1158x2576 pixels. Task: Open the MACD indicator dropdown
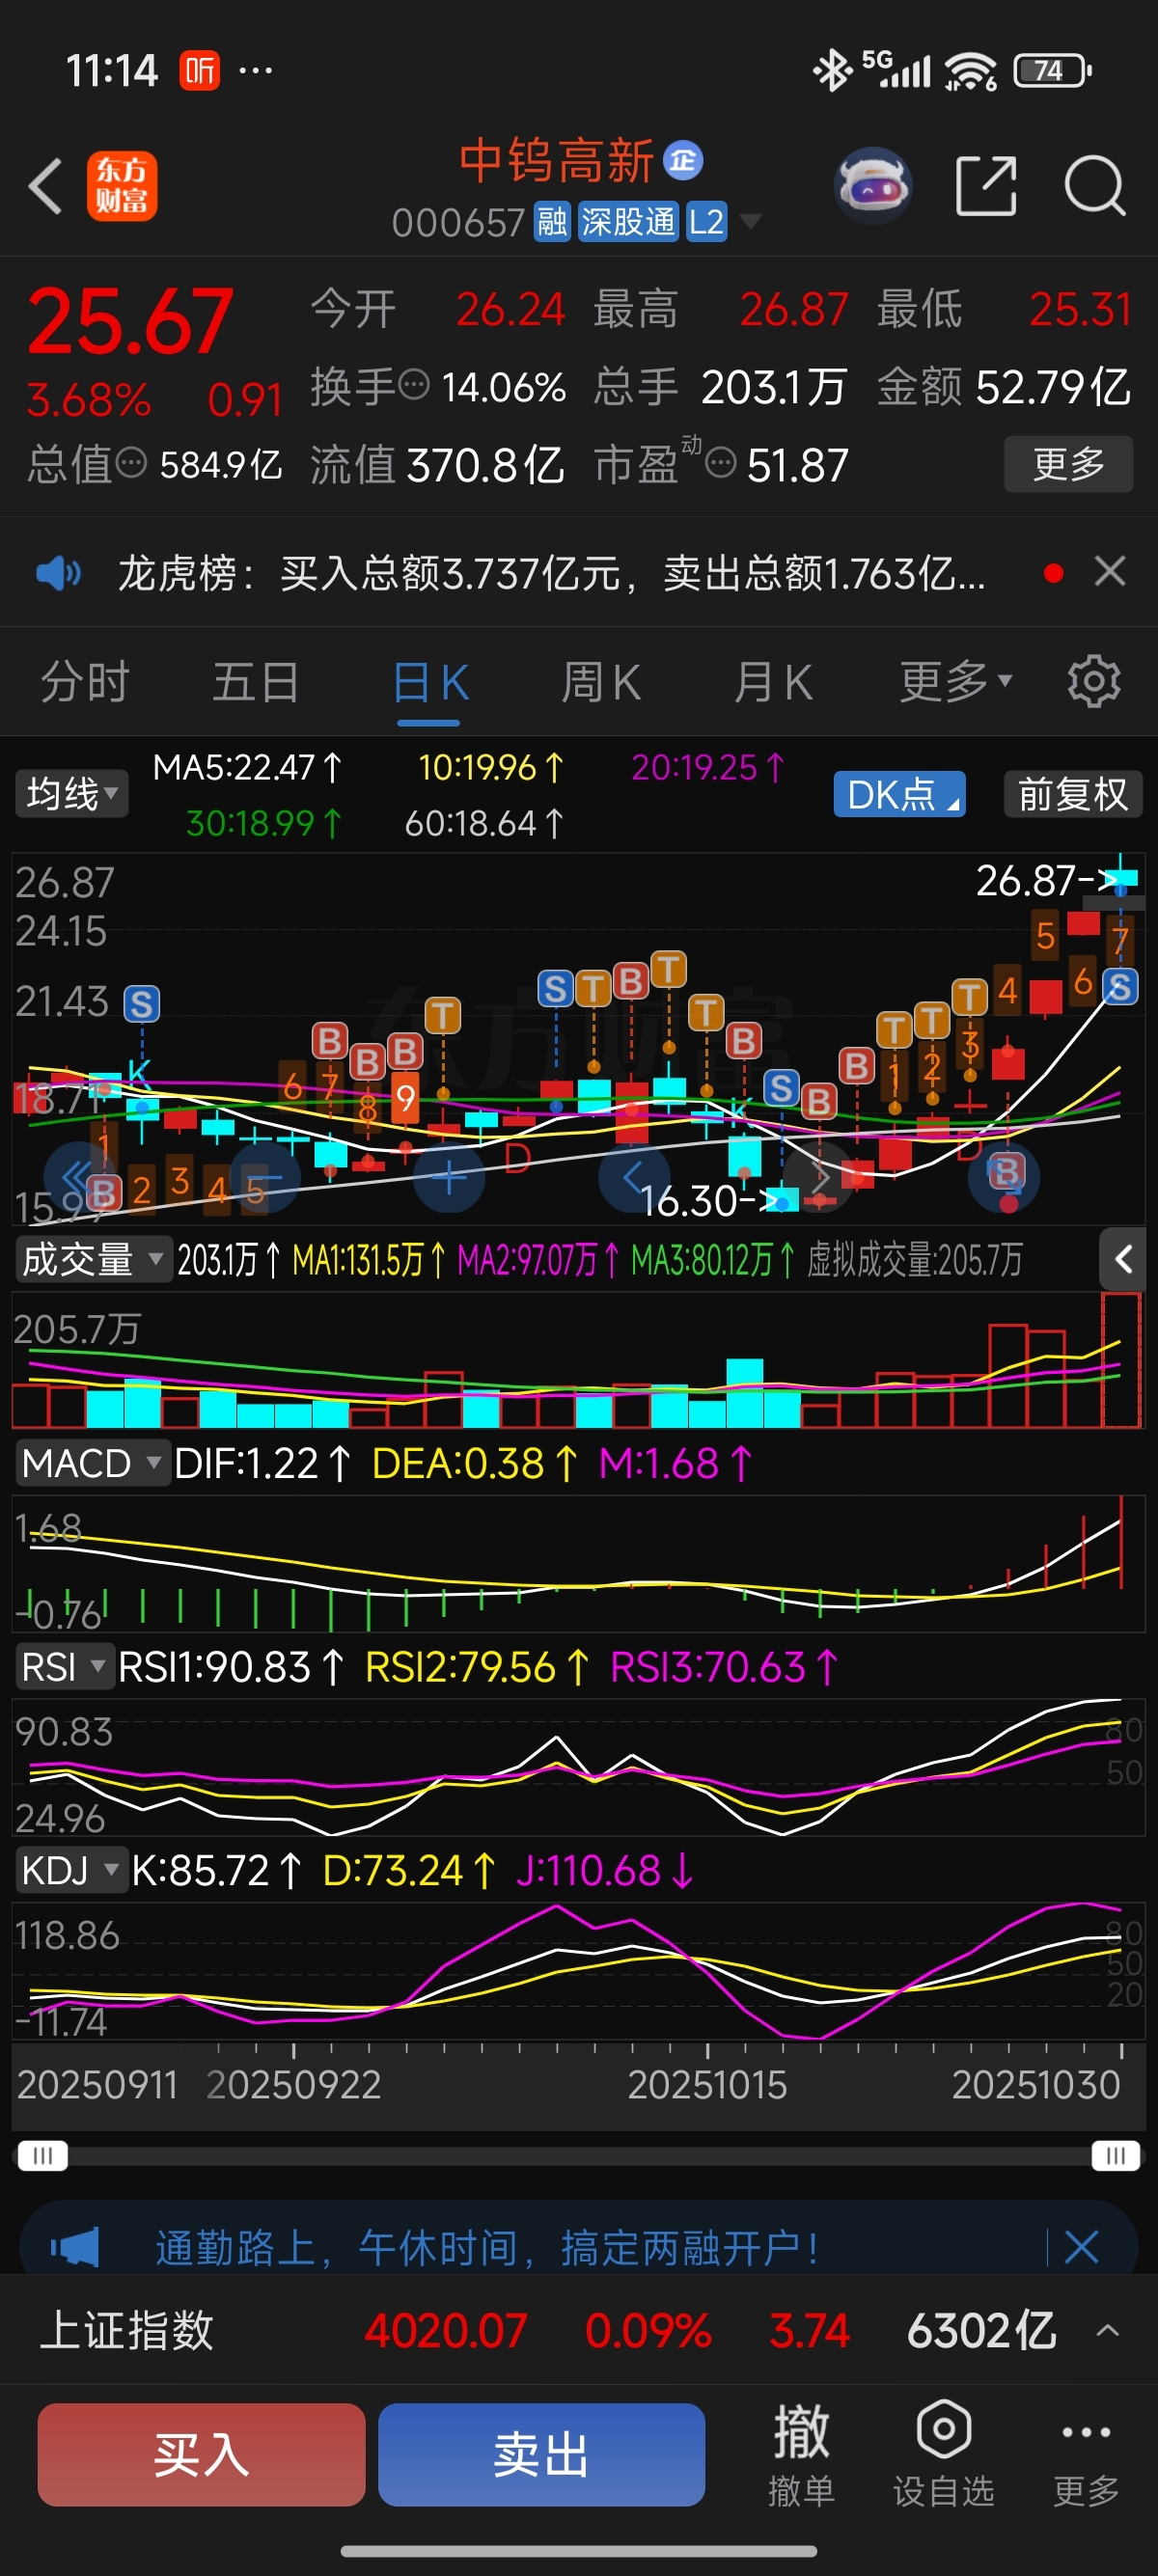92,1463
